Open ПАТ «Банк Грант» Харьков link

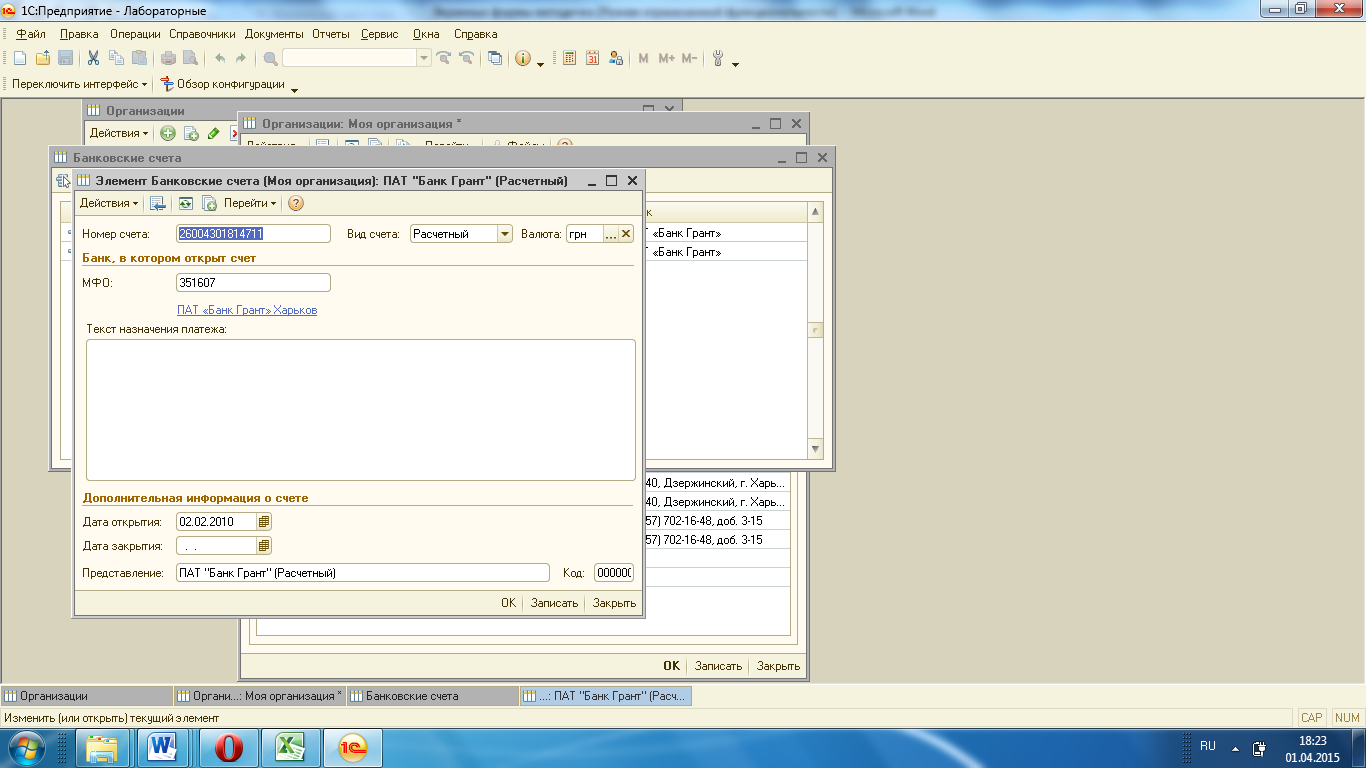[x=247, y=310]
